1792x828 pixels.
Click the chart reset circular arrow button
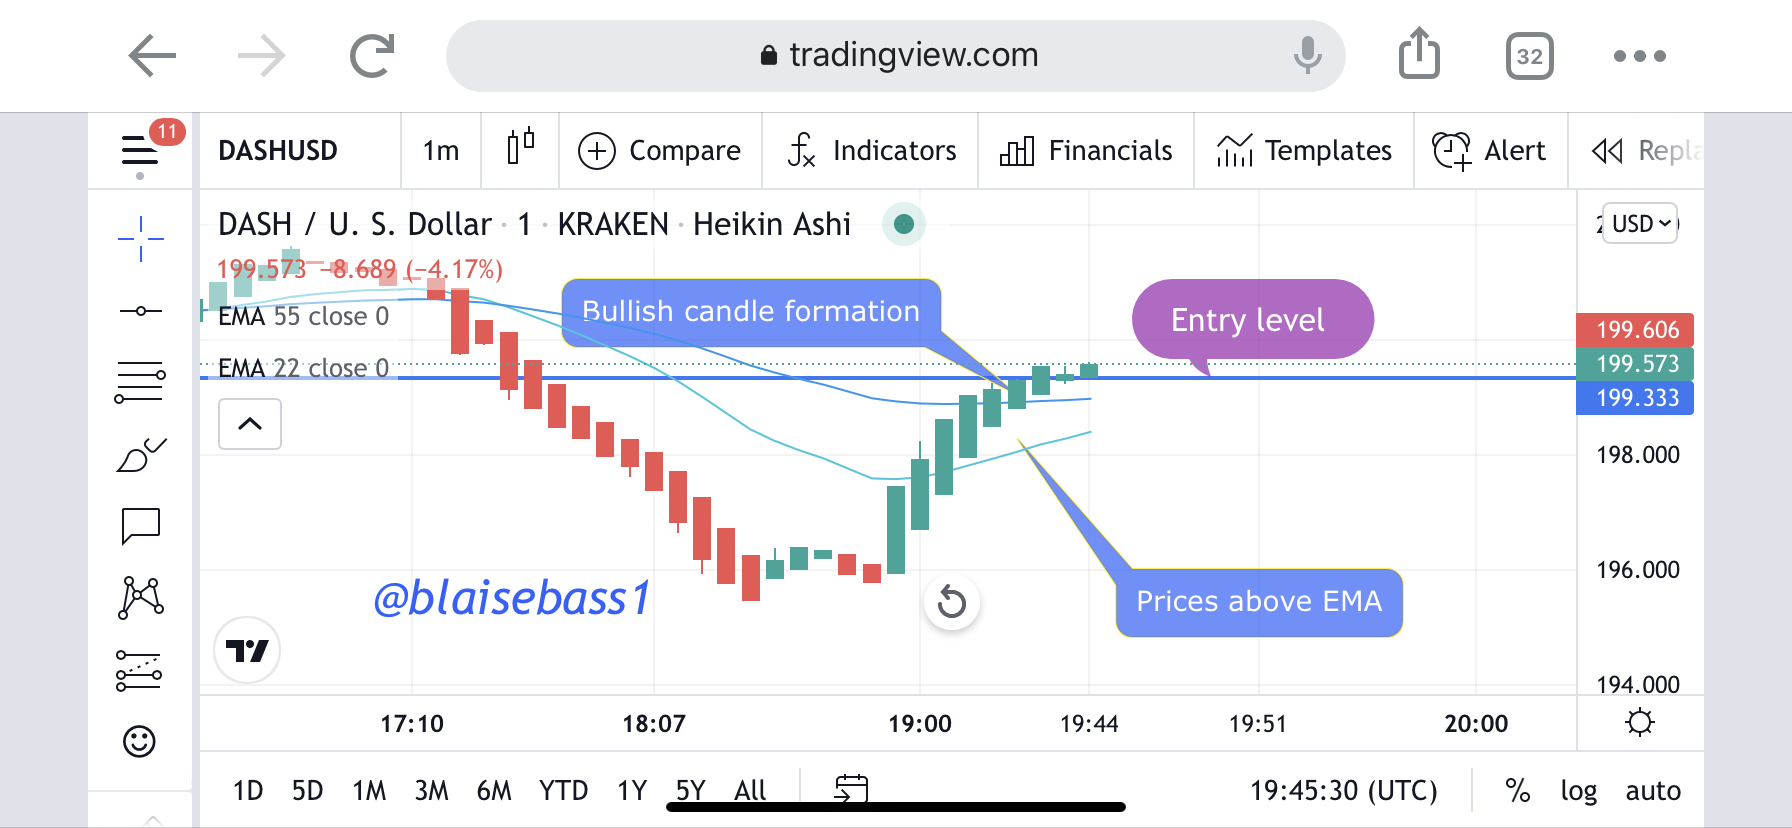(951, 602)
